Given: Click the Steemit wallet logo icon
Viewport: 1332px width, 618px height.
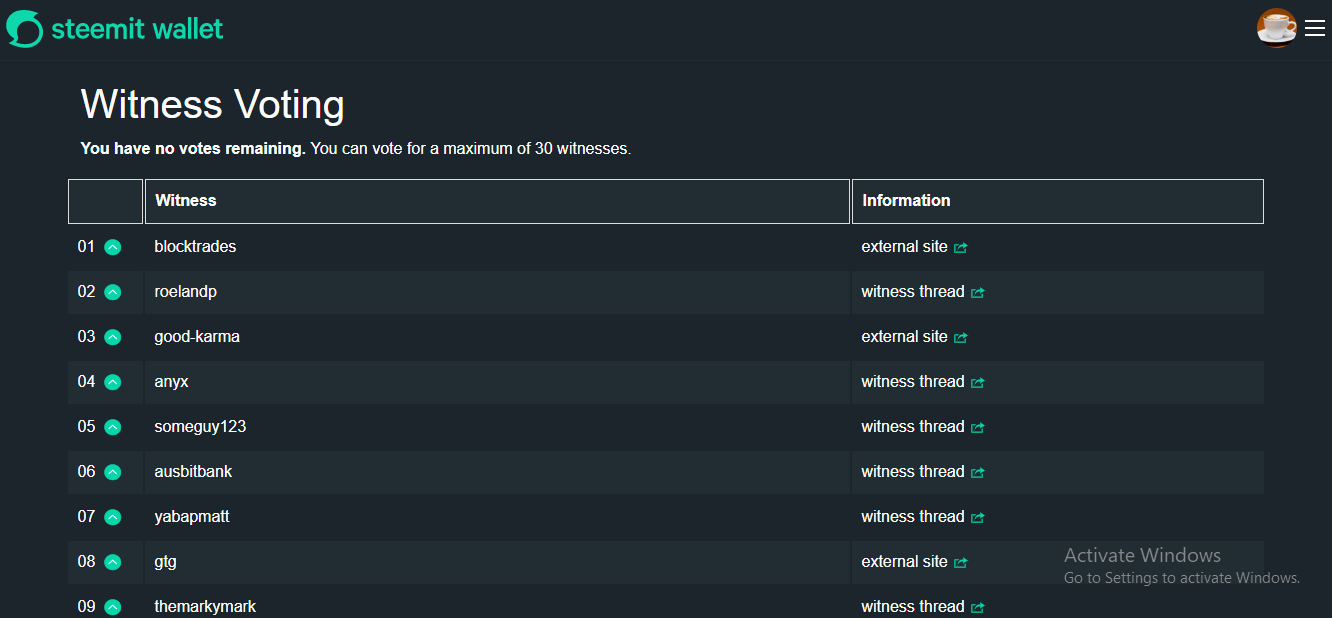Looking at the screenshot, I should [x=24, y=29].
